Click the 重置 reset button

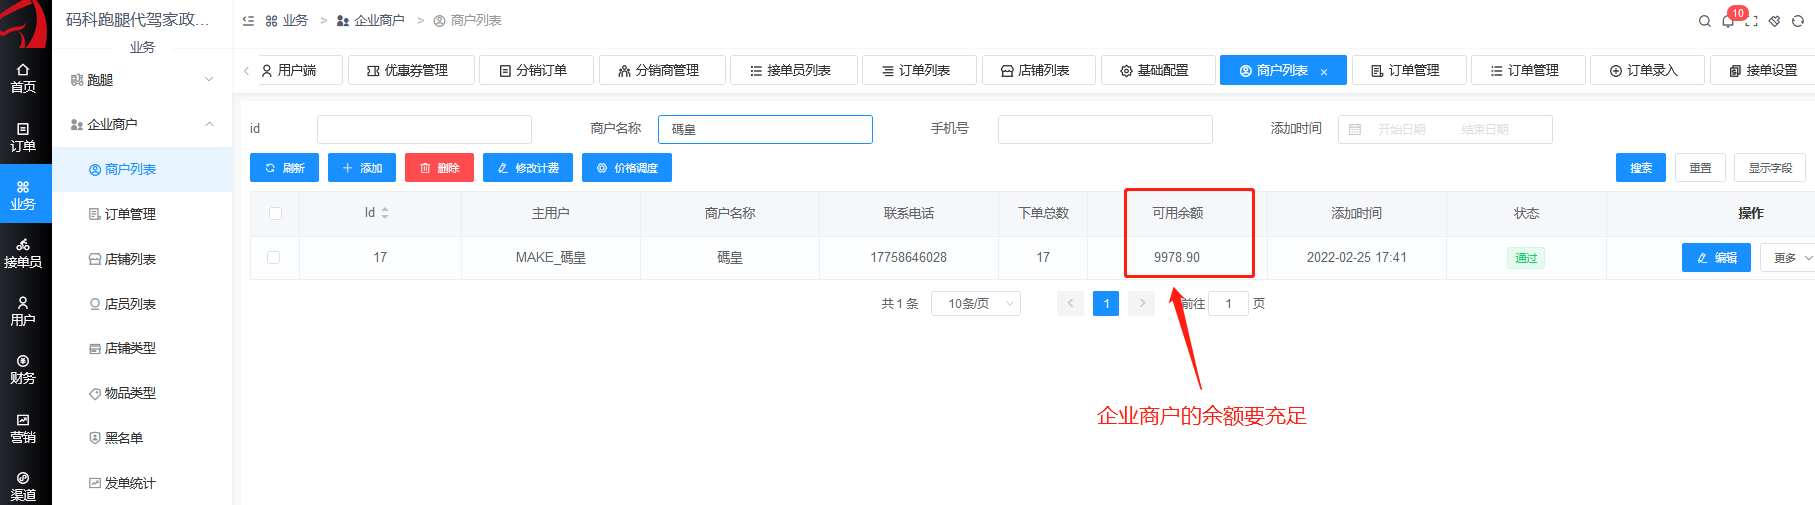coord(1700,168)
